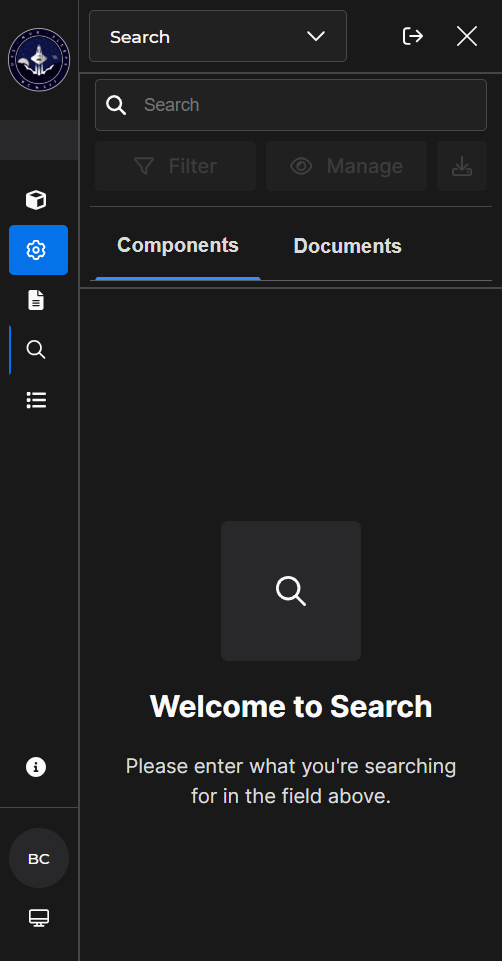Click the Manage button

tap(346, 166)
